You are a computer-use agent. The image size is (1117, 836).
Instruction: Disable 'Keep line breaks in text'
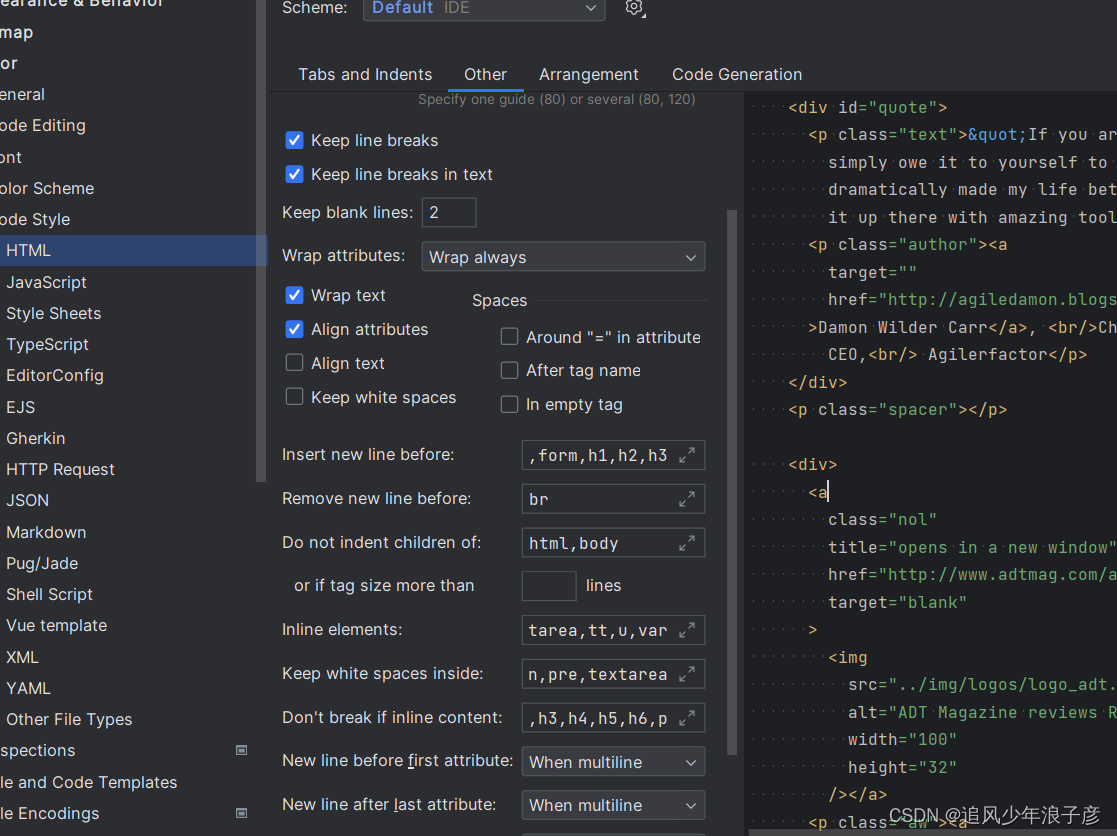pos(294,174)
